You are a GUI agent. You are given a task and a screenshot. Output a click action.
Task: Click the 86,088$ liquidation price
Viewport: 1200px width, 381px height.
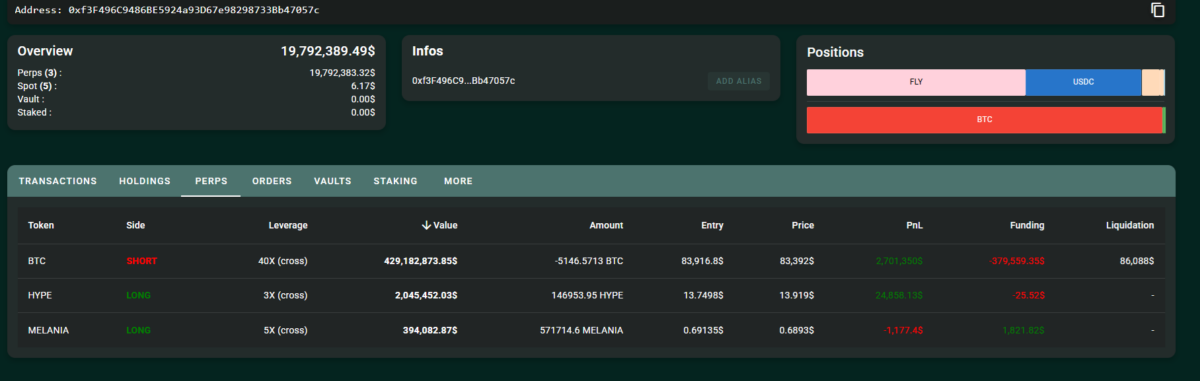coord(1136,261)
